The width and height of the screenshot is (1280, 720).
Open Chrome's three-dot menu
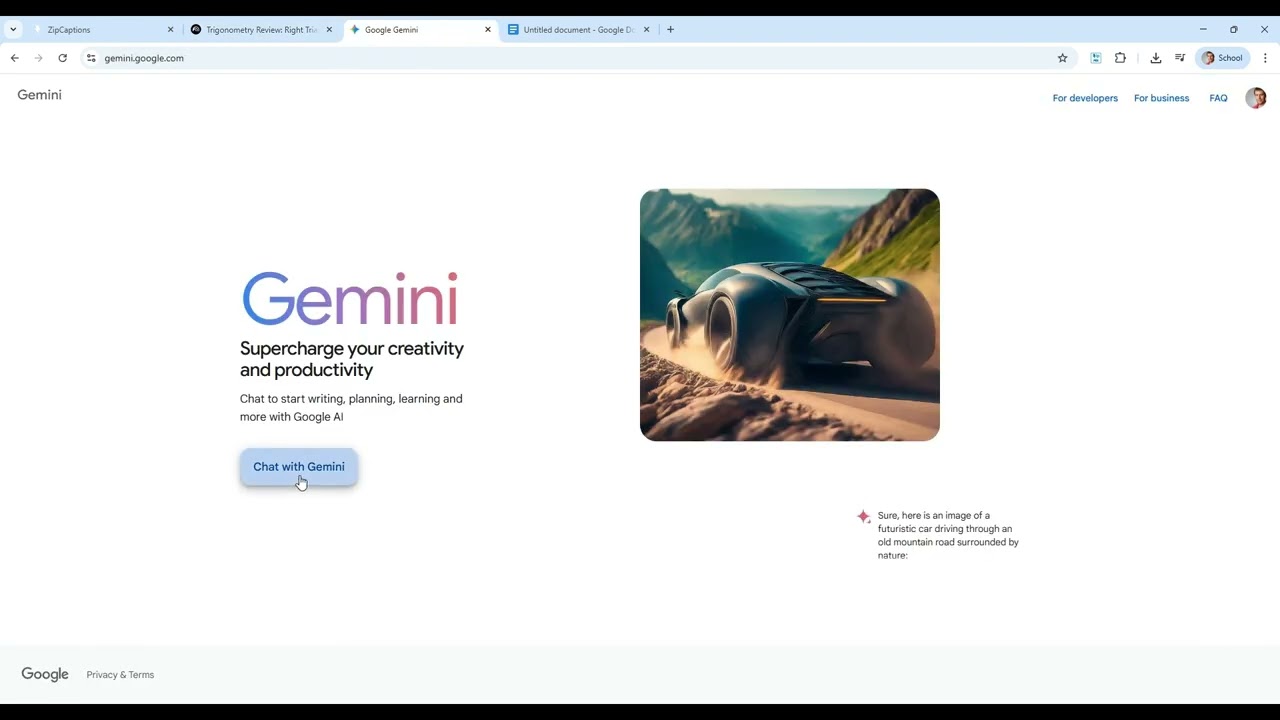1265,58
